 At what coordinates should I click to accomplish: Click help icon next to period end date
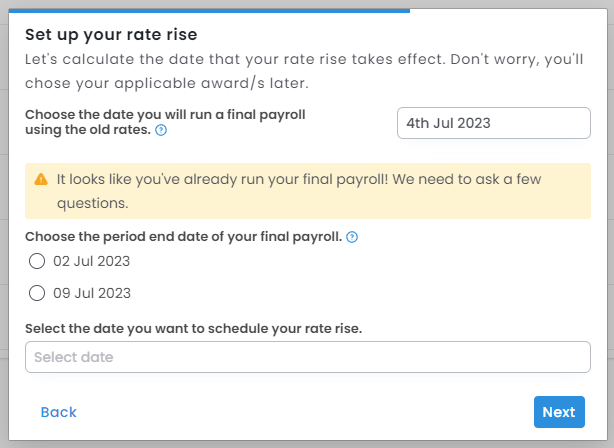pos(352,237)
